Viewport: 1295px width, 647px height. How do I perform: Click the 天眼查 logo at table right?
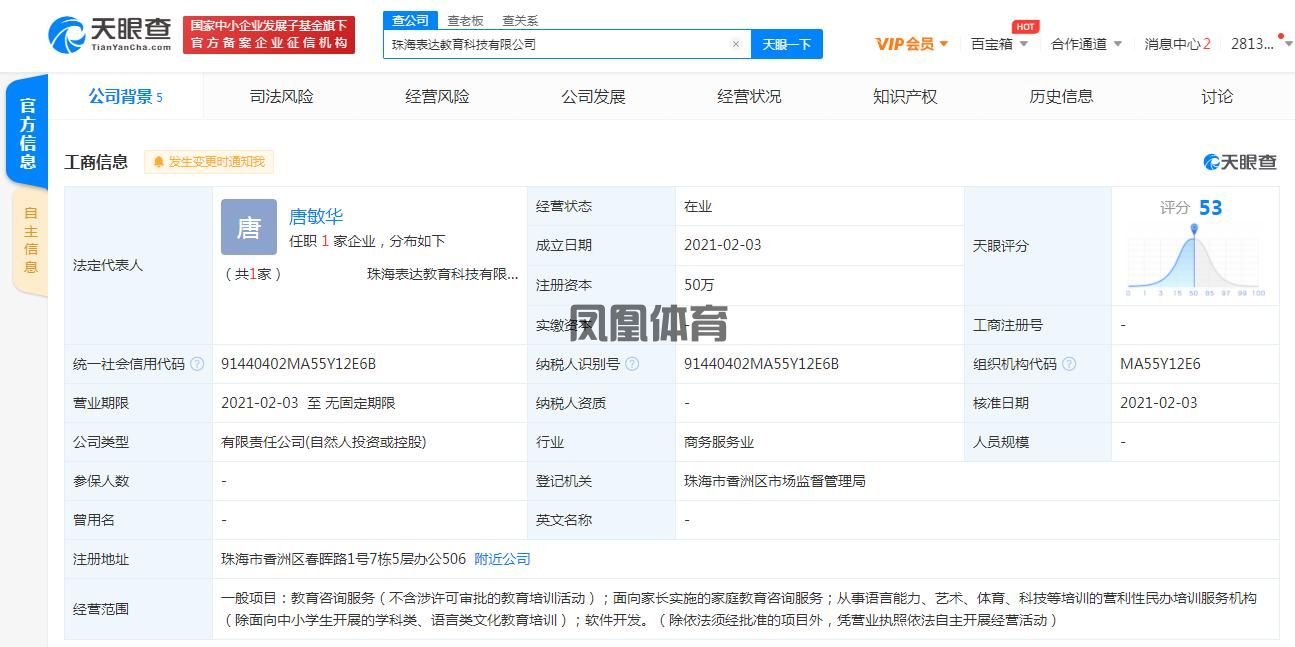(1240, 162)
